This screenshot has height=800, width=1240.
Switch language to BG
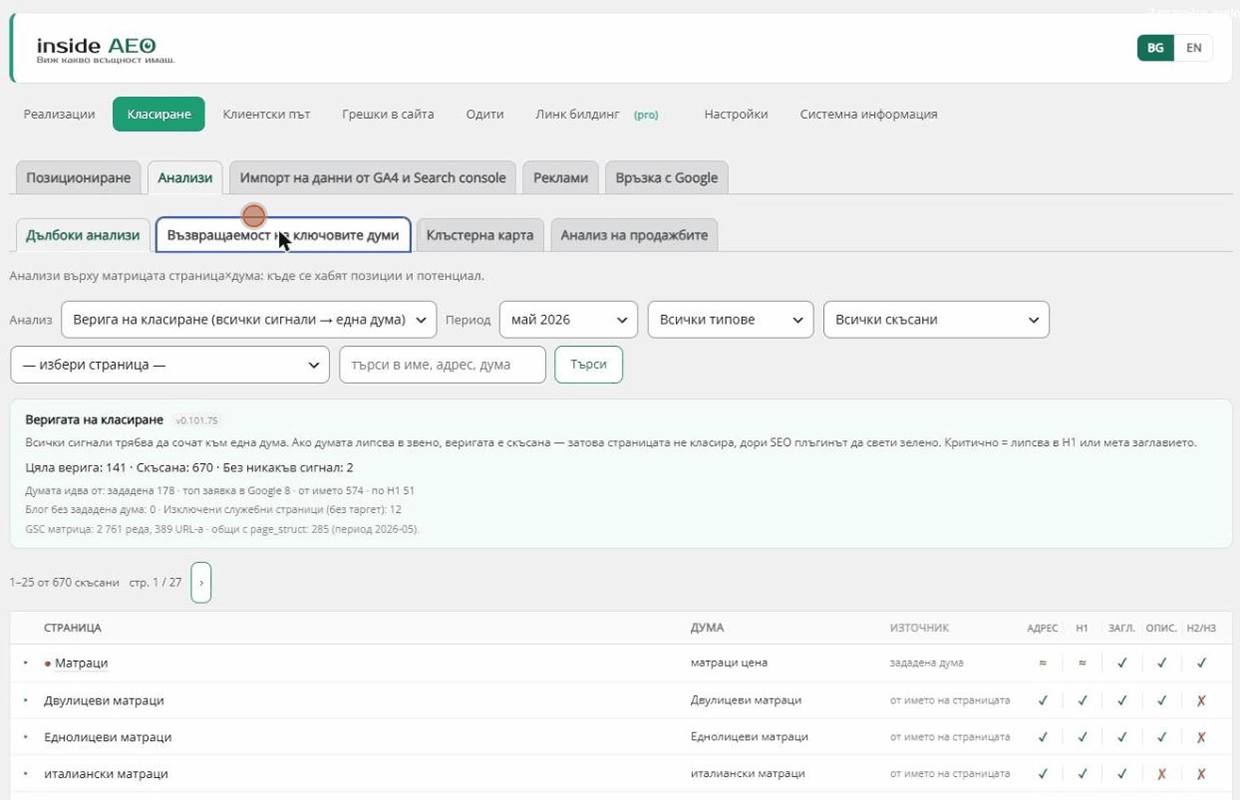click(1155, 48)
